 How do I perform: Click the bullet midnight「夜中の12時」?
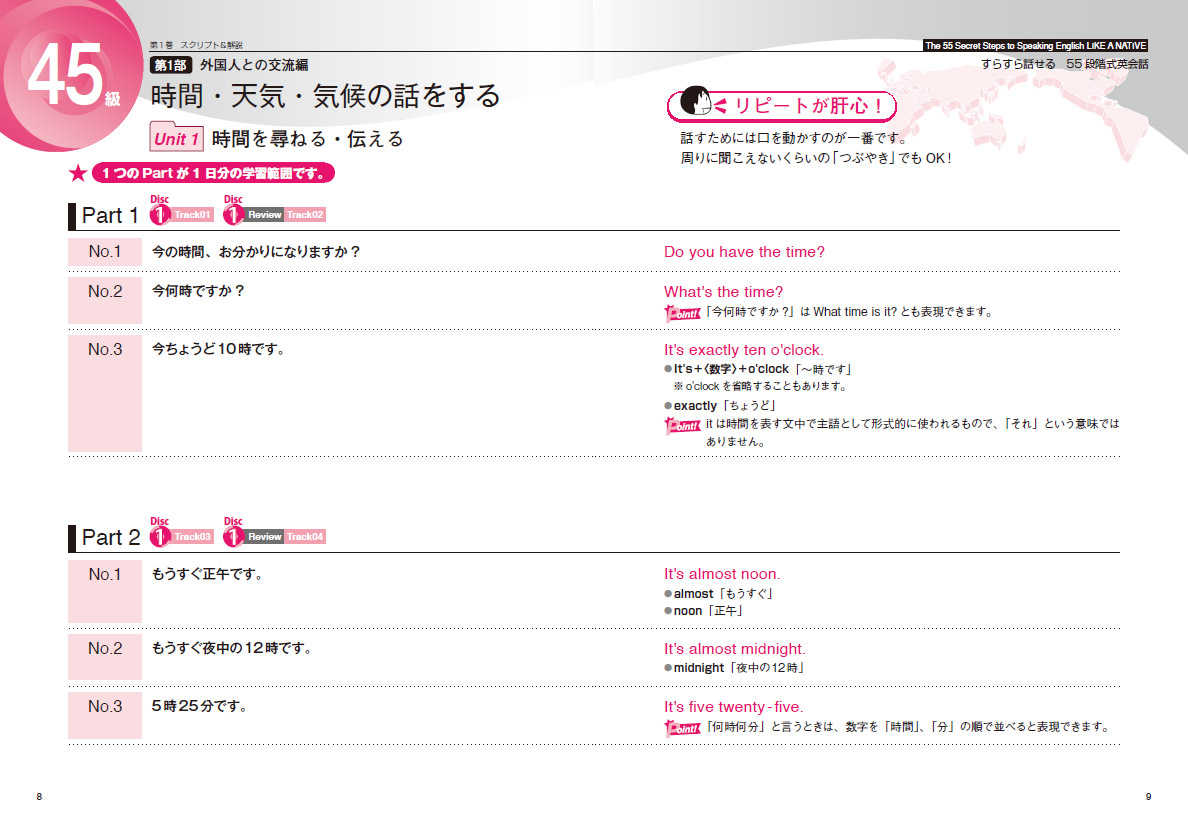pyautogui.click(x=735, y=668)
